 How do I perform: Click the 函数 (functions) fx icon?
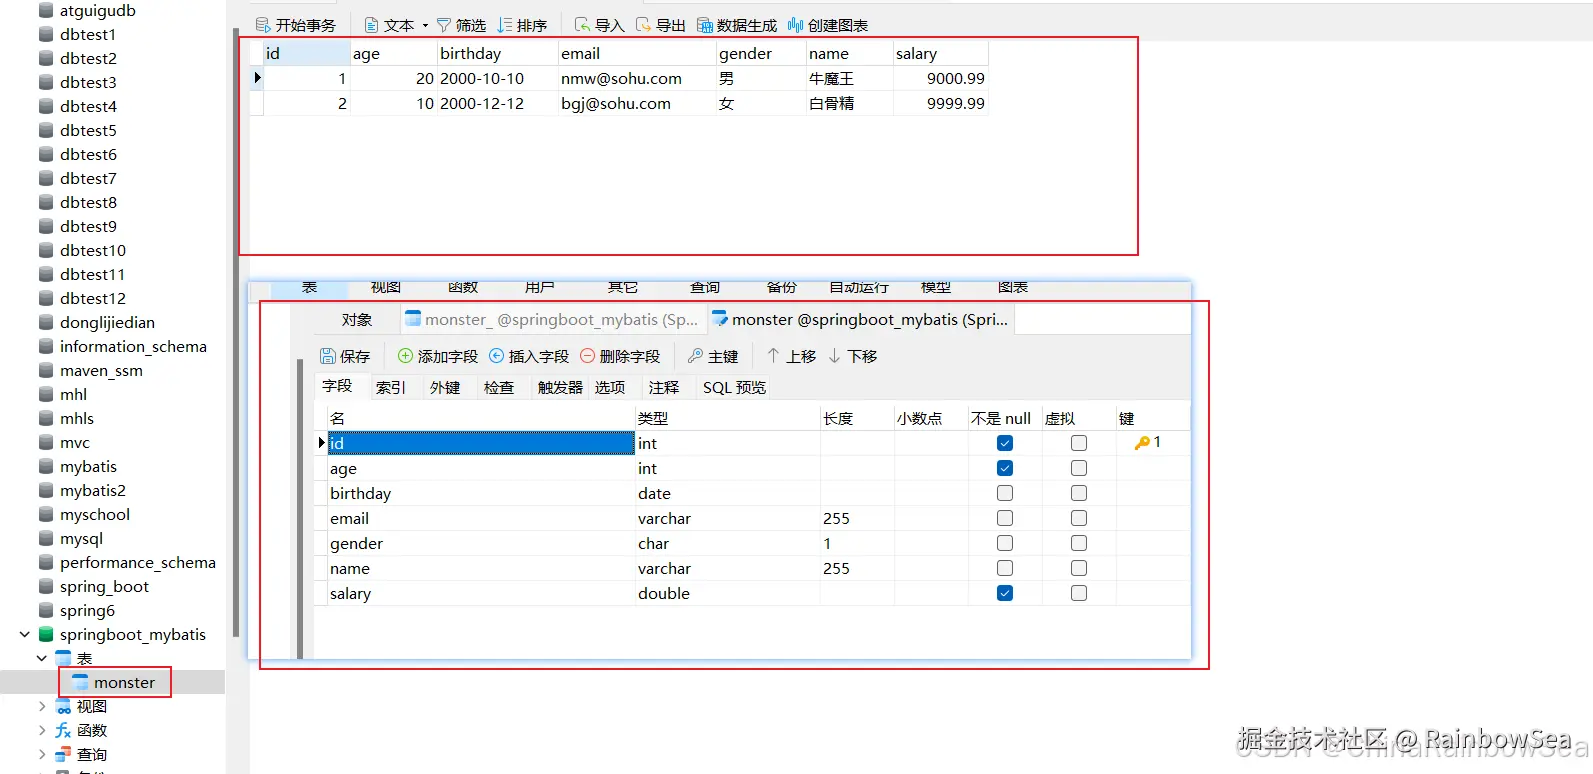[64, 730]
